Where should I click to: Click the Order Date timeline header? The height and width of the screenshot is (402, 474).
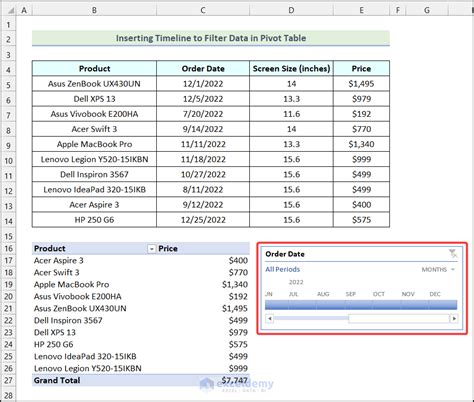(x=285, y=254)
